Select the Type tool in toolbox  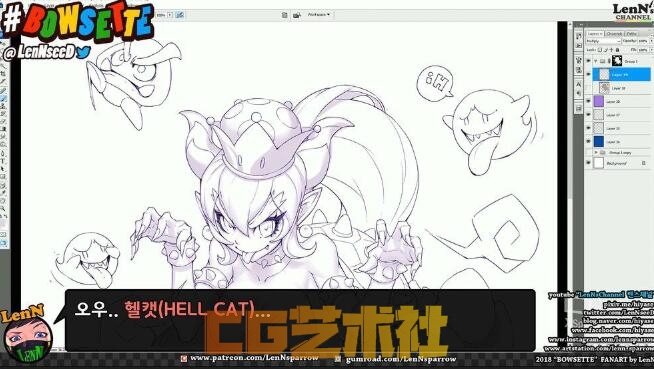(4, 161)
